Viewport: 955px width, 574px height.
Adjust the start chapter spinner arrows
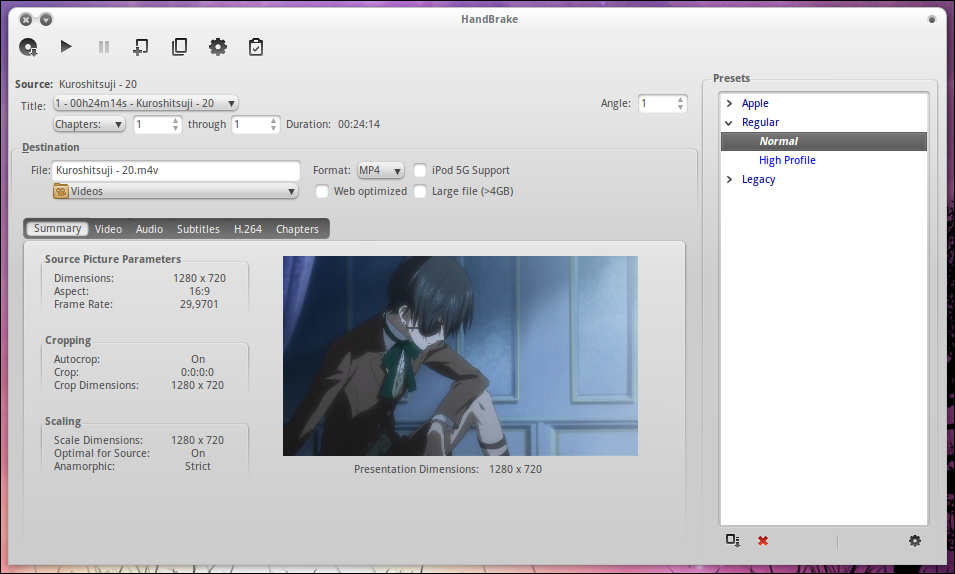[x=175, y=124]
